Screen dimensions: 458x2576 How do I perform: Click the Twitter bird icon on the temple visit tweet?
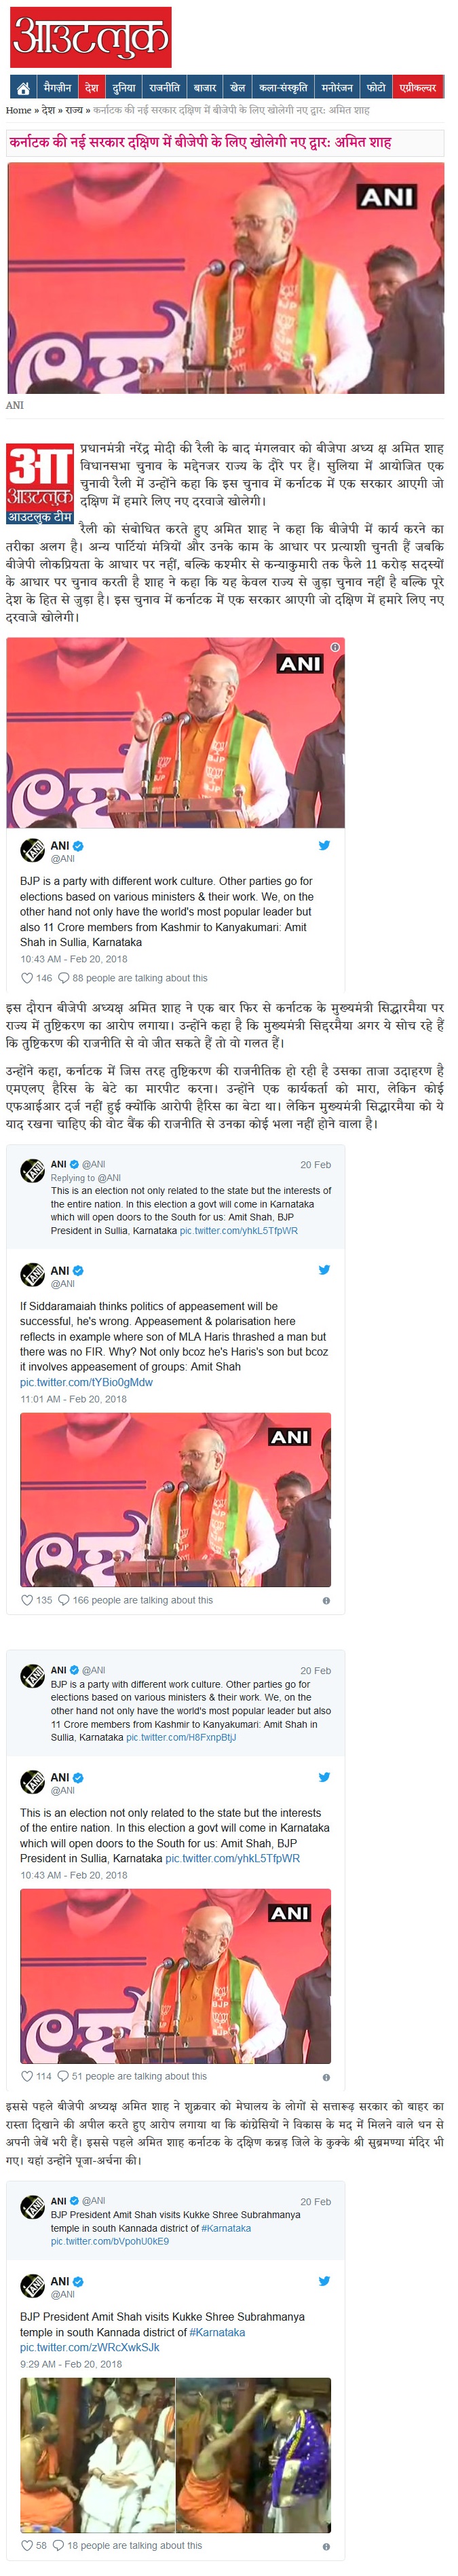click(324, 2281)
